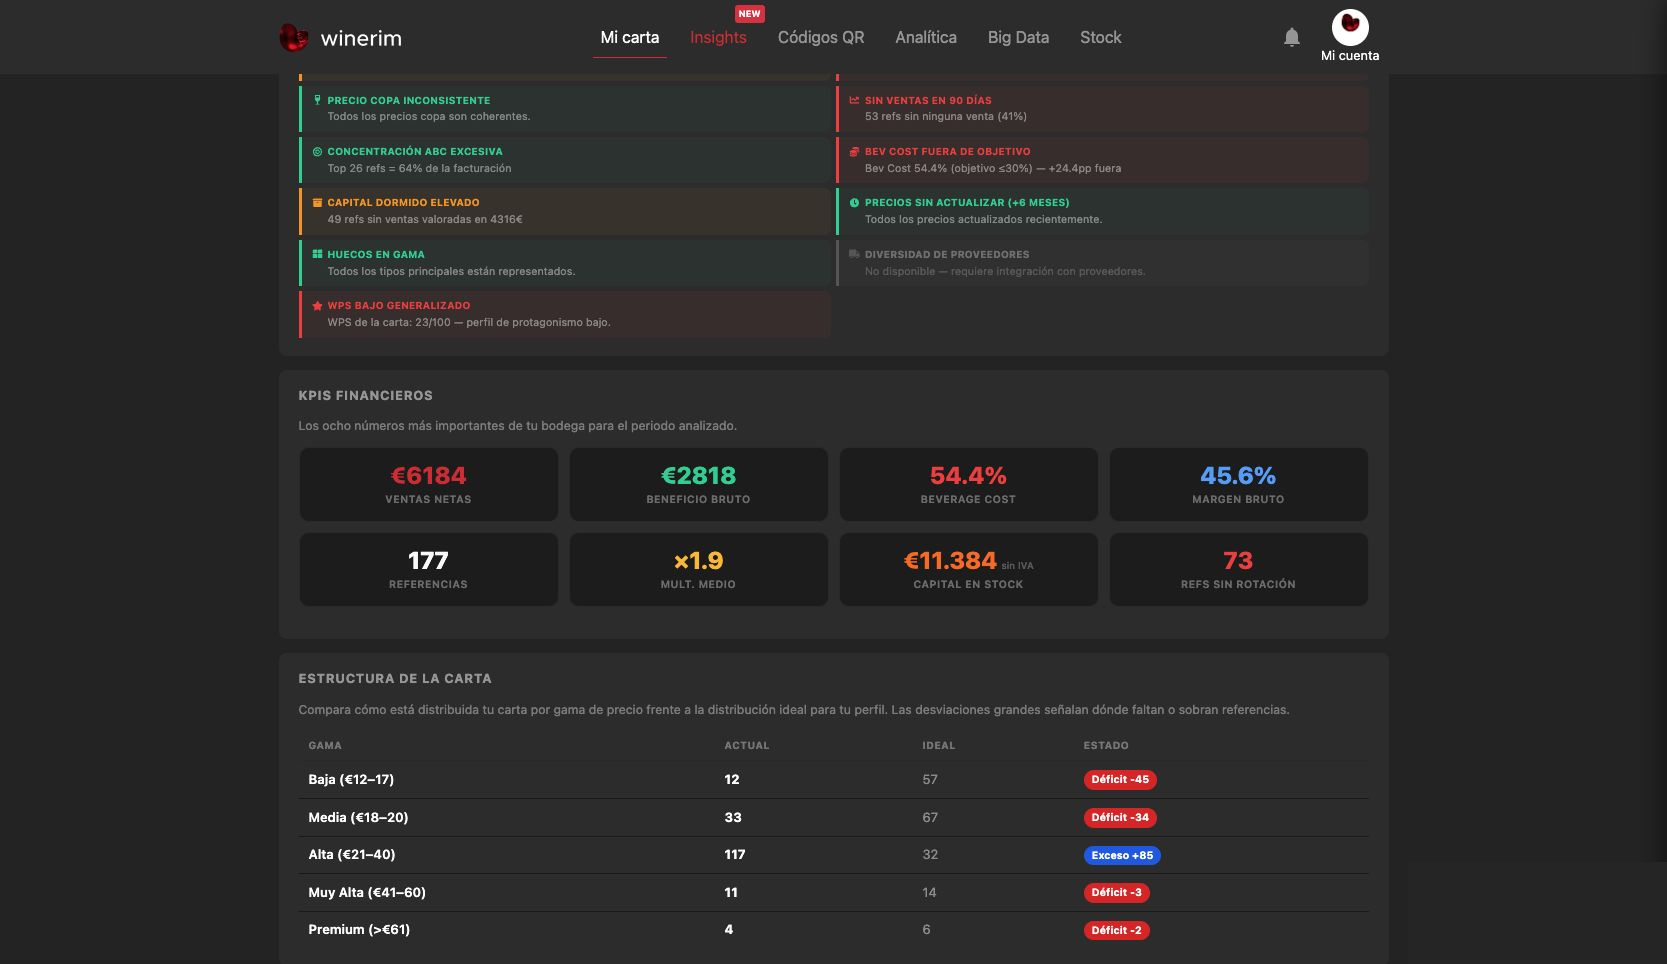The image size is (1667, 964).
Task: Open the Big Data tab
Action: click(1018, 37)
